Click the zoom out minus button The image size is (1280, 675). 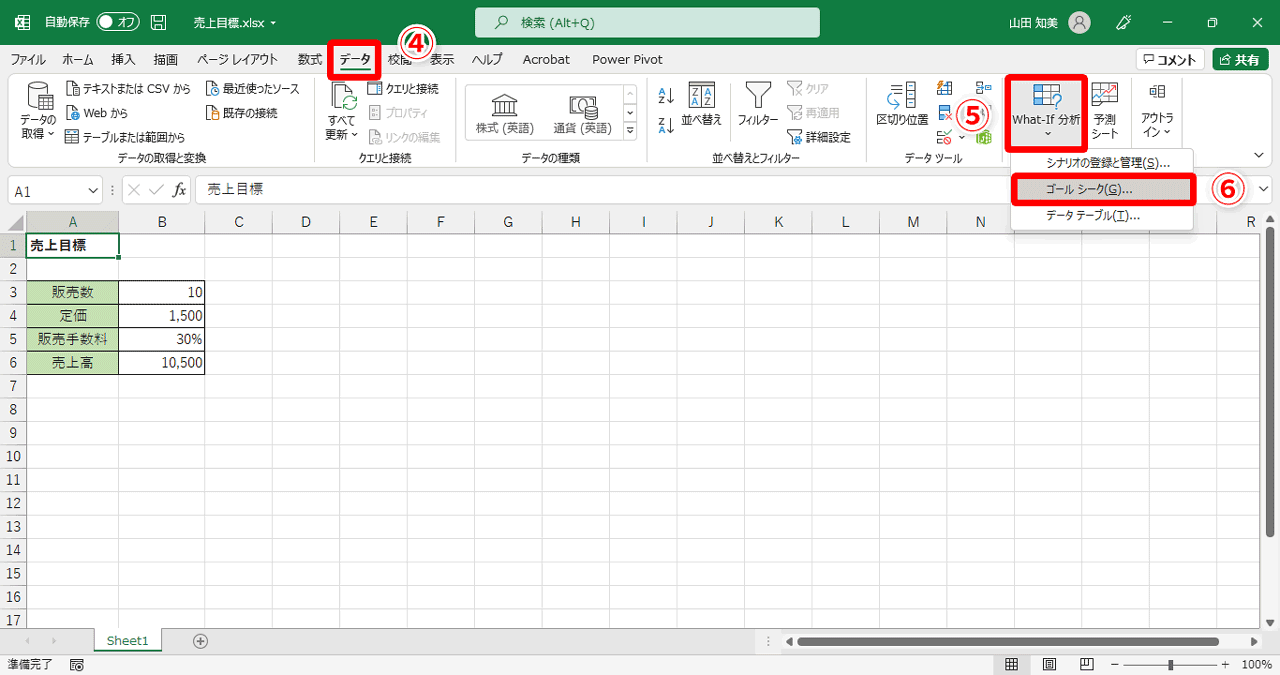pyautogui.click(x=1114, y=665)
